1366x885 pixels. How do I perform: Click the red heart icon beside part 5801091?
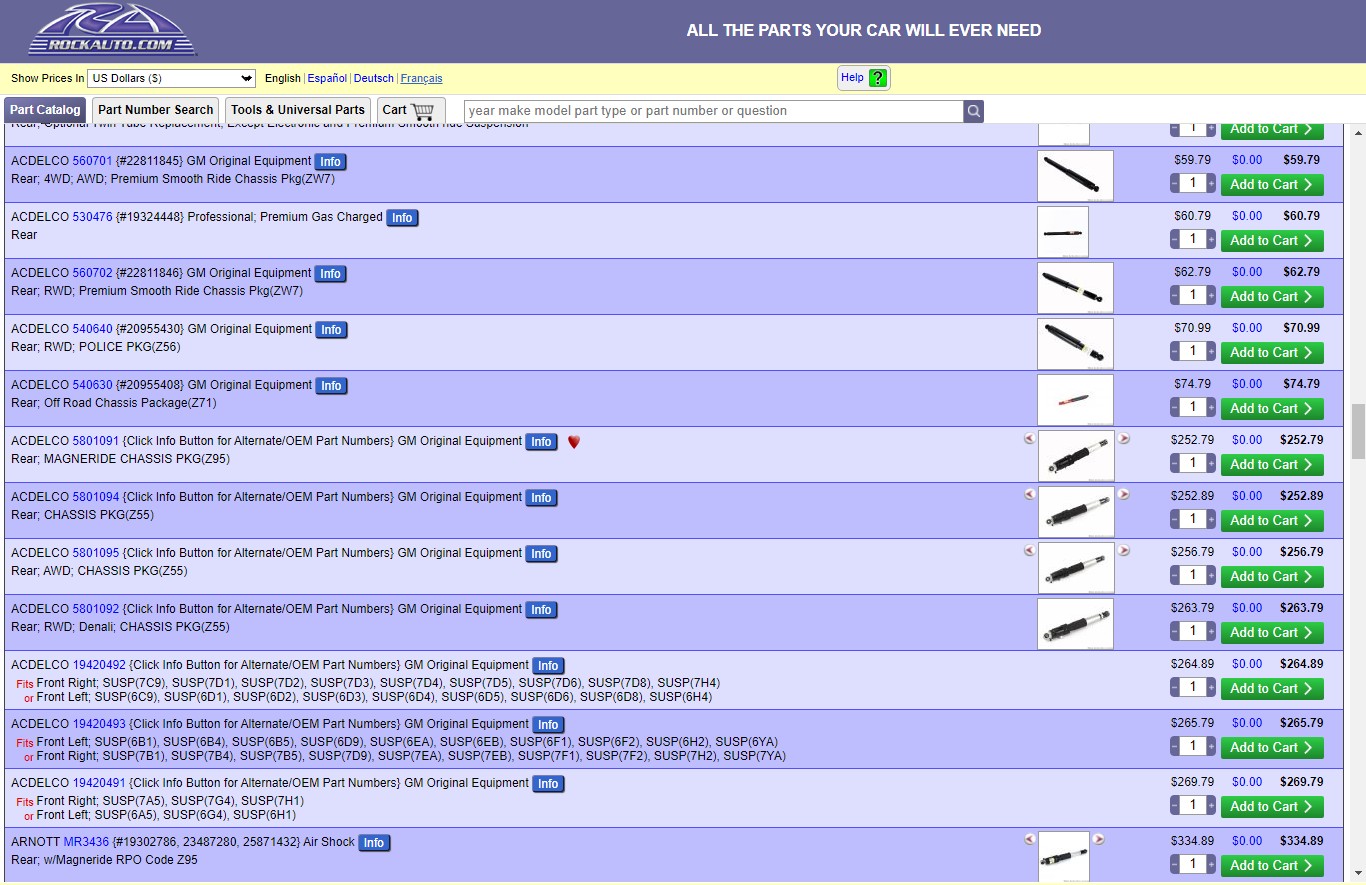(x=574, y=442)
